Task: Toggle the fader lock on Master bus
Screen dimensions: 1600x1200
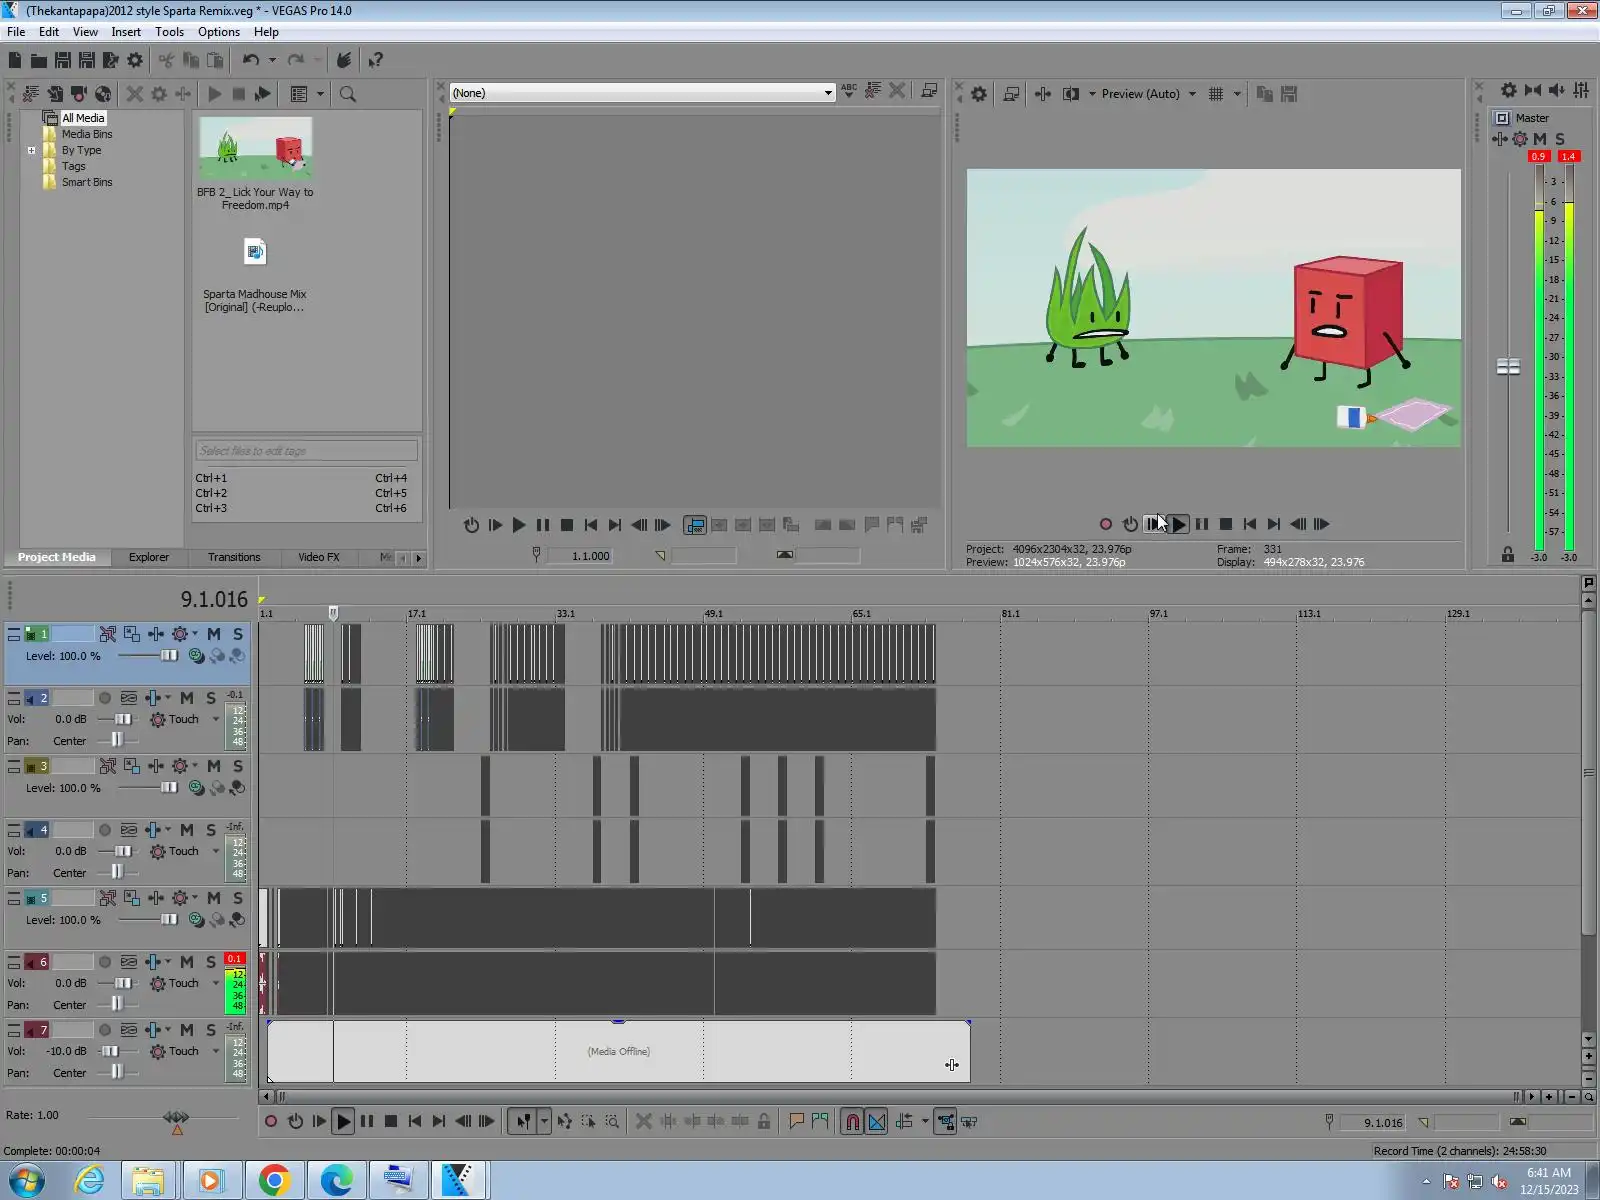Action: [1508, 555]
